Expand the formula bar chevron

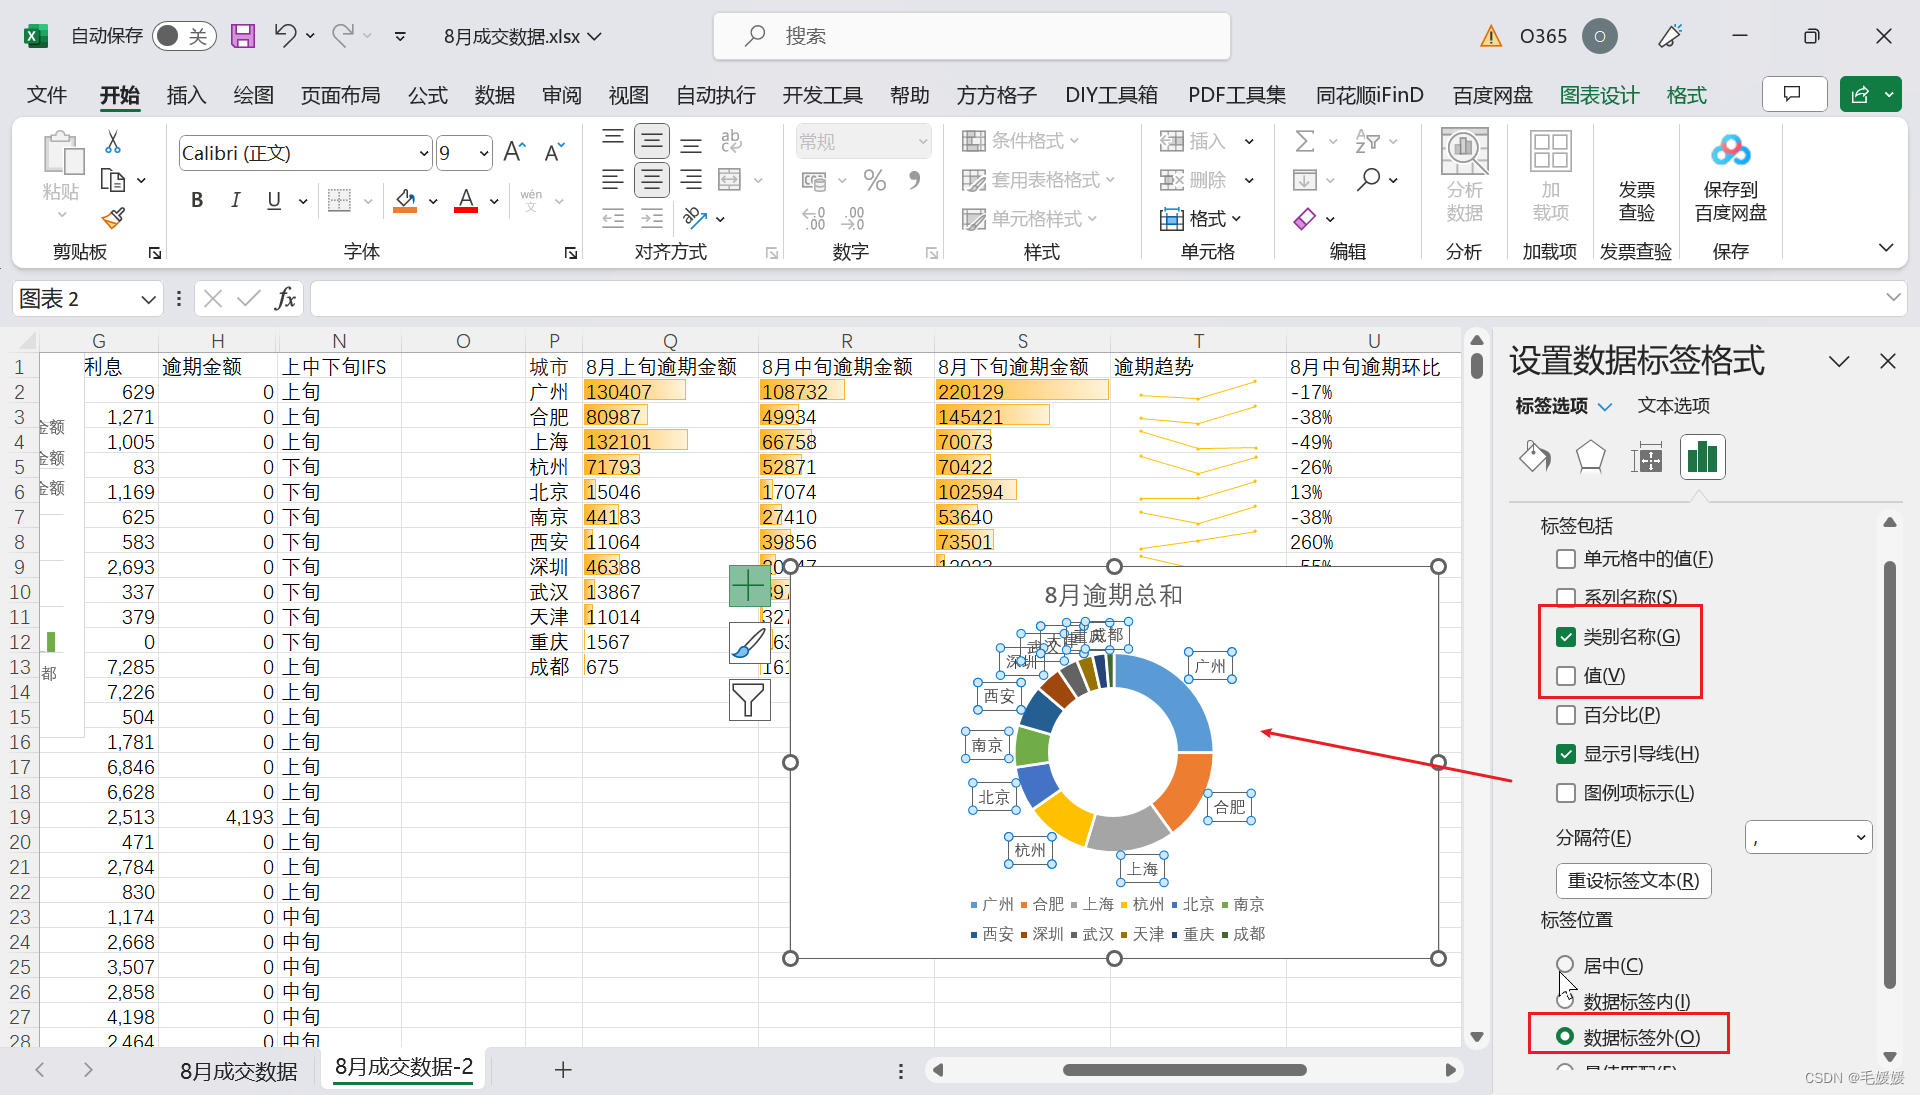(x=1893, y=297)
